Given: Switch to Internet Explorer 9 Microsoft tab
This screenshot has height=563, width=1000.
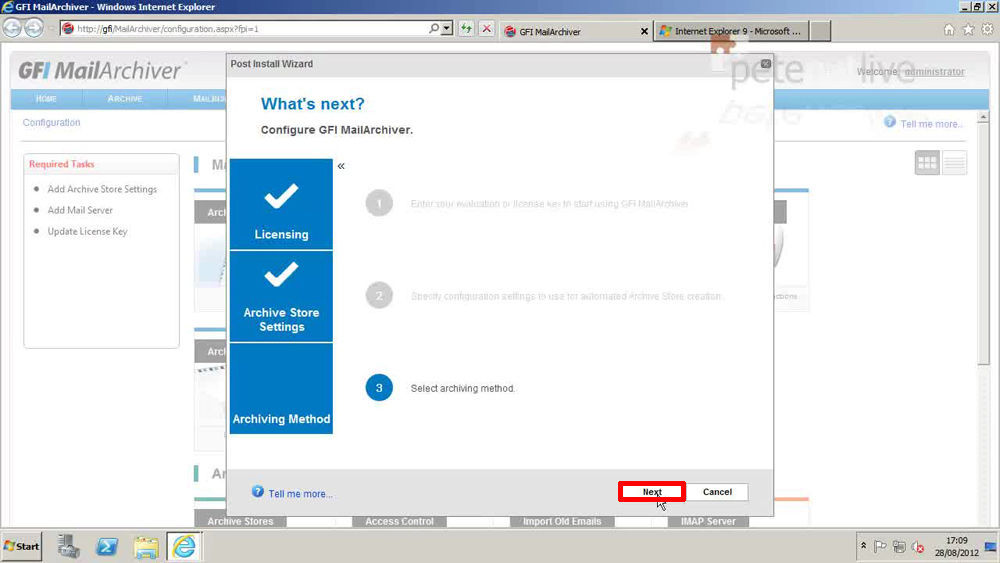Looking at the screenshot, I should point(732,31).
